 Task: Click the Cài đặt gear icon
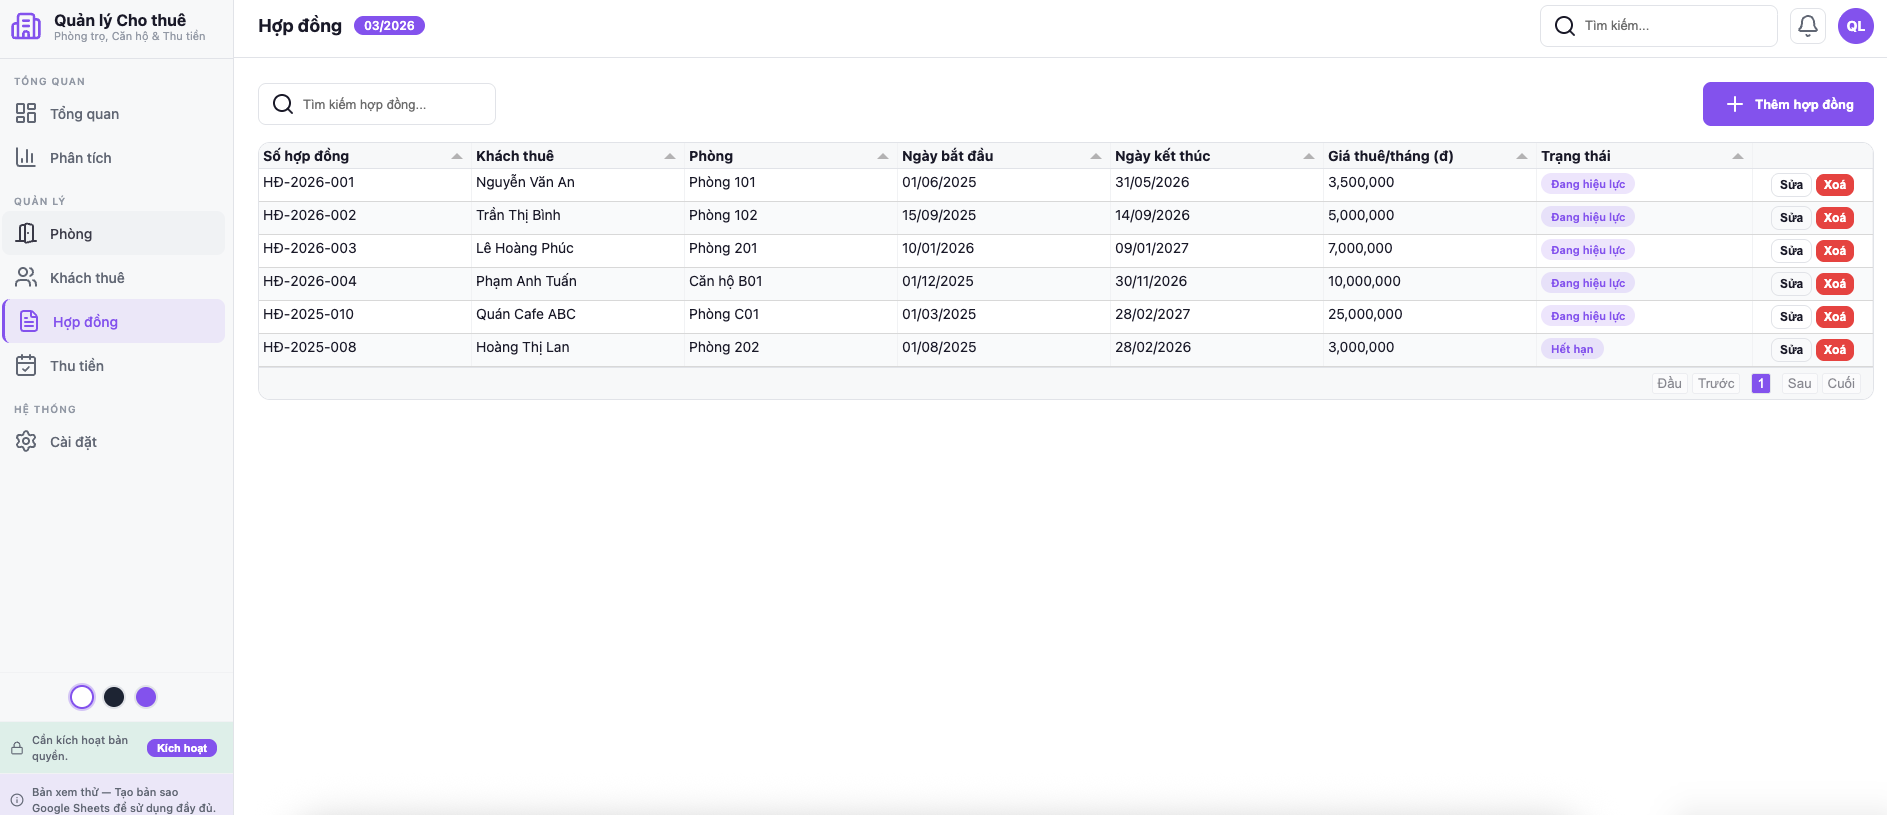[26, 442]
